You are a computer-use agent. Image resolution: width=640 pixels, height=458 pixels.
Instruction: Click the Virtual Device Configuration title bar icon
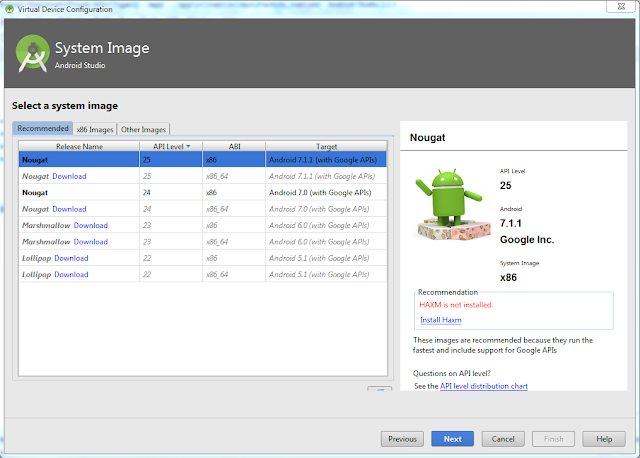(x=9, y=9)
